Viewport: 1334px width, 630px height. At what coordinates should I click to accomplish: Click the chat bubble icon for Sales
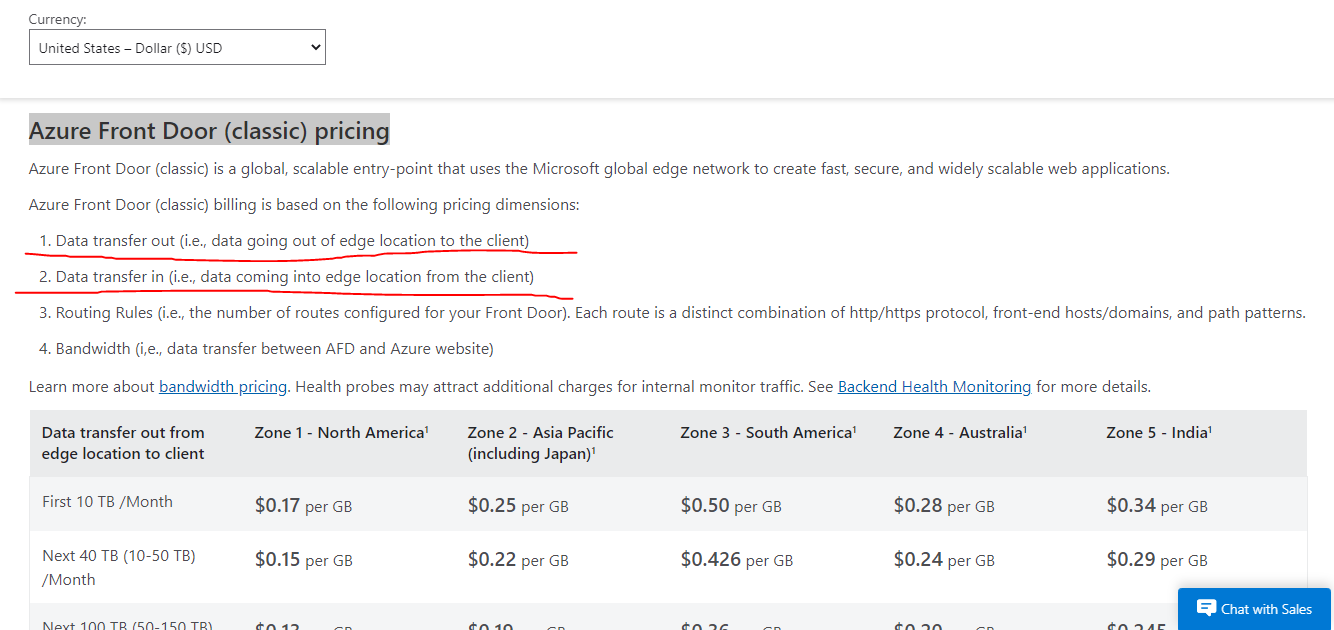pos(1206,608)
